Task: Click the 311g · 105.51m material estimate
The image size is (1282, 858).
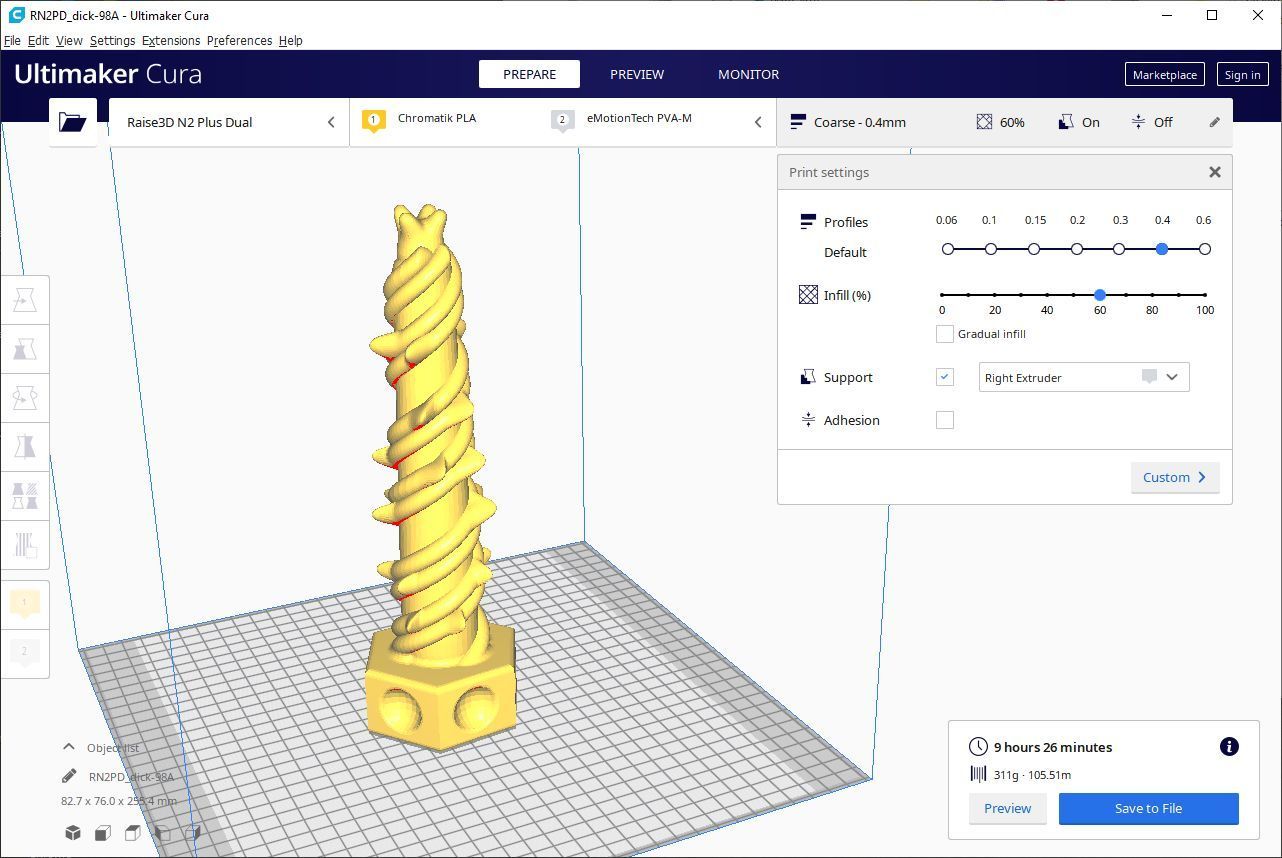Action: click(1032, 774)
